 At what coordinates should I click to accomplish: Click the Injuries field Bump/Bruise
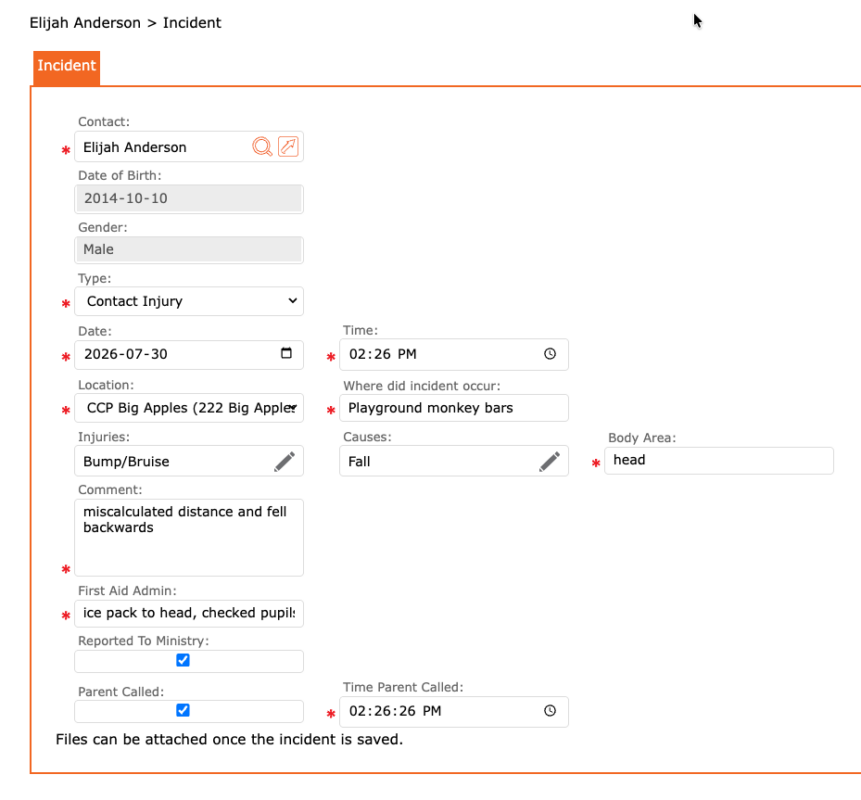coord(189,461)
